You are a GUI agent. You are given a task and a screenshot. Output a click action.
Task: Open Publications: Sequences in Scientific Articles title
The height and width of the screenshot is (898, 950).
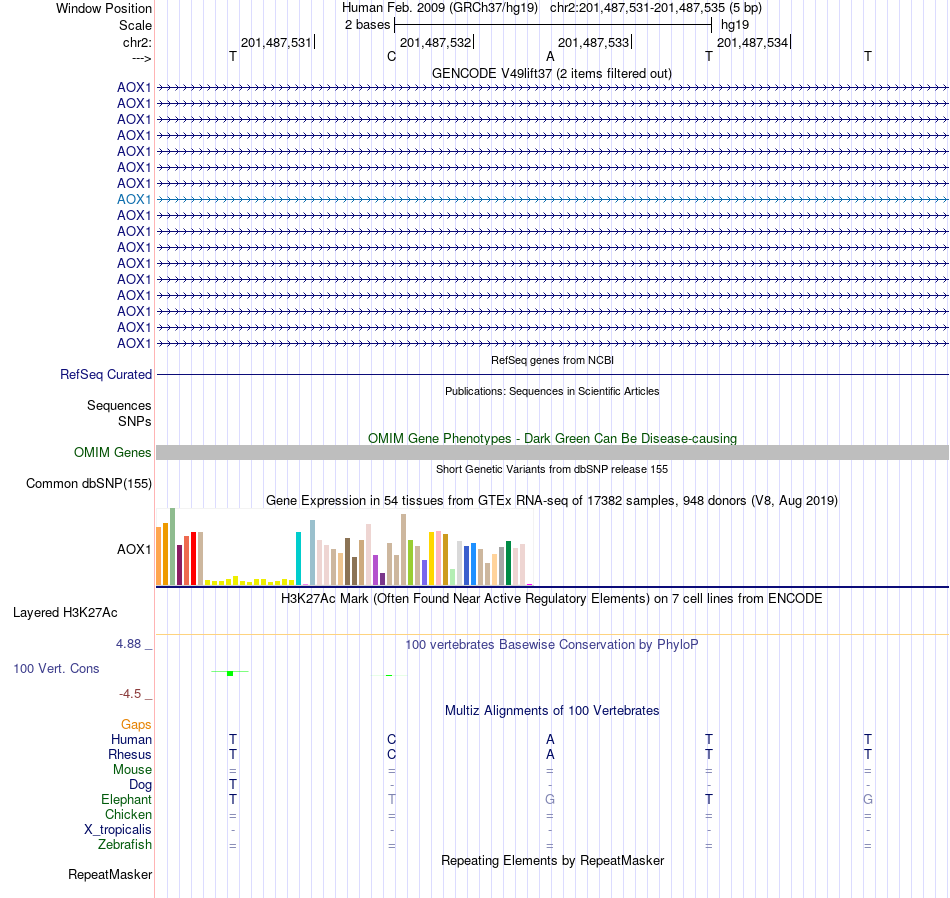coord(552,391)
